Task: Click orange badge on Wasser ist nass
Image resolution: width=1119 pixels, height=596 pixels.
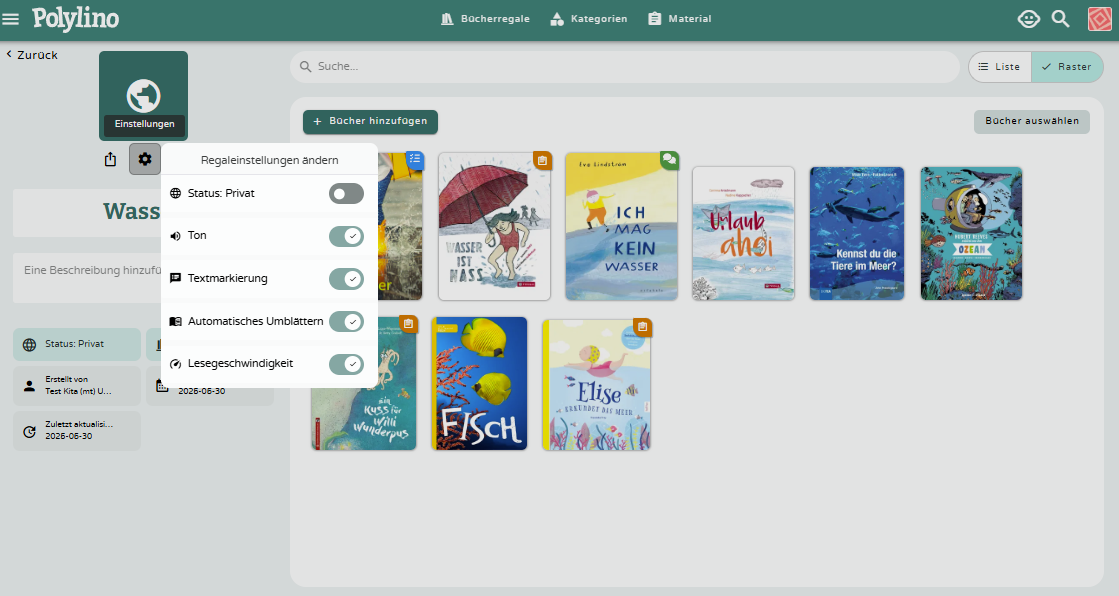Action: pyautogui.click(x=542, y=161)
